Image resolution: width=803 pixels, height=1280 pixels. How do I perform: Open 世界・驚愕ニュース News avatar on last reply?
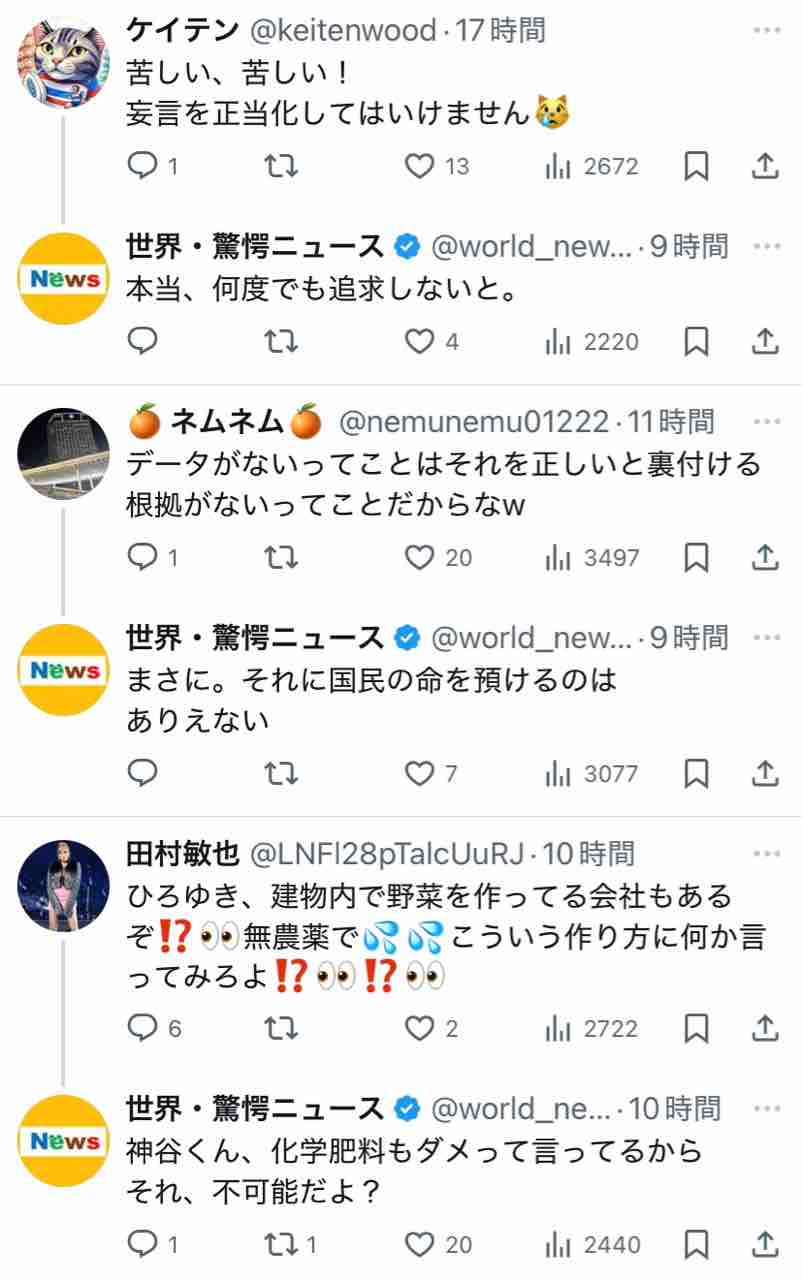pos(64,1141)
